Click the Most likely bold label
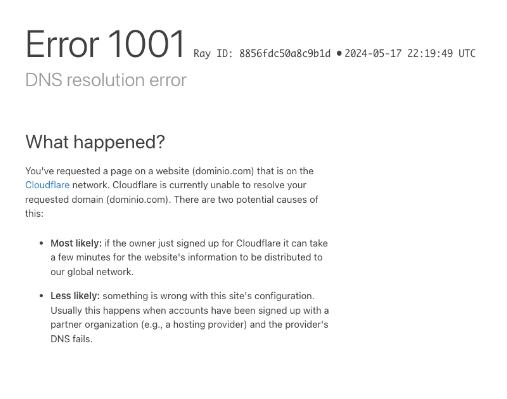Viewport: 507px width, 399px height. coord(76,243)
